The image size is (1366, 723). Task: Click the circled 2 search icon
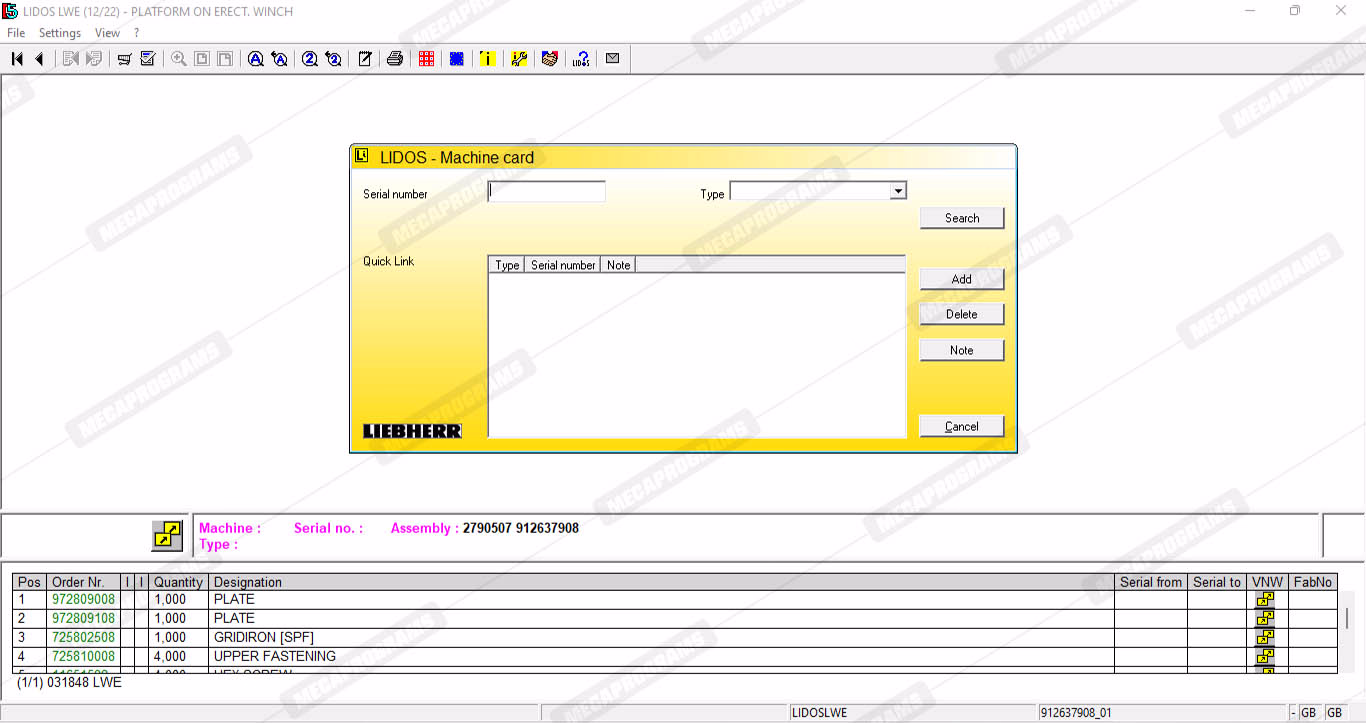[310, 59]
